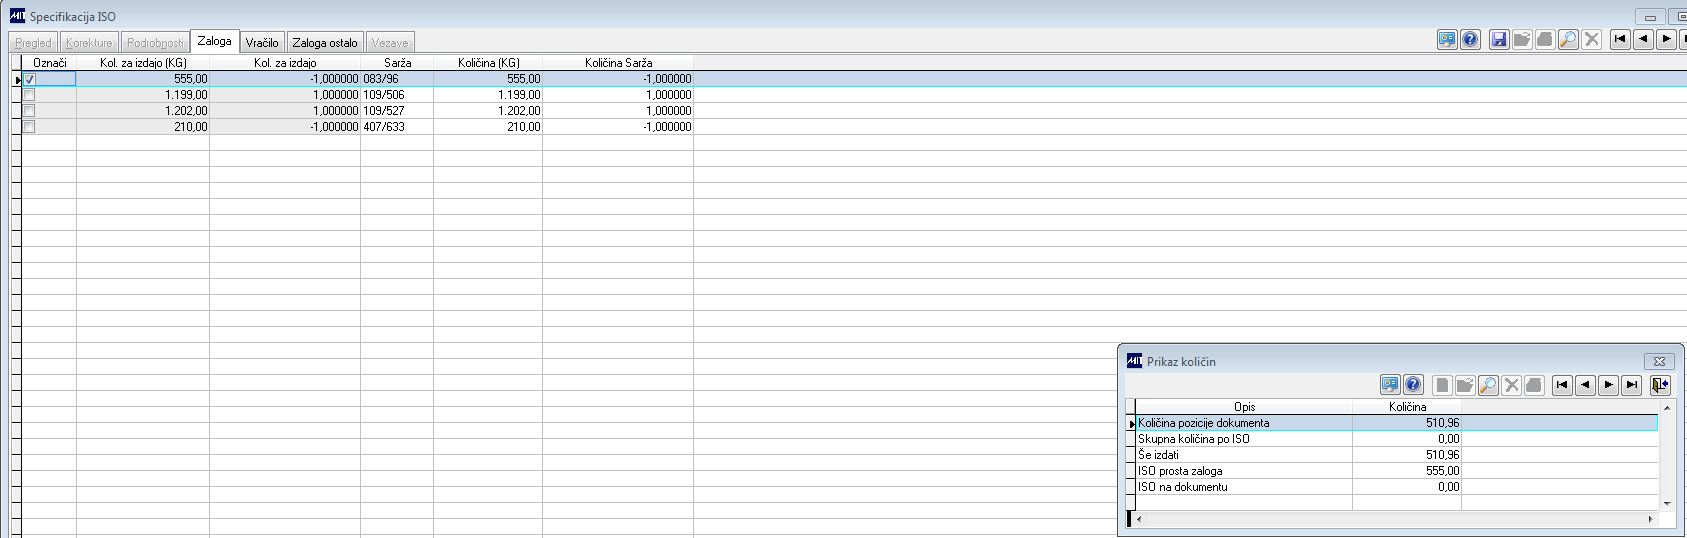The width and height of the screenshot is (1687, 538).
Task: Click the save floppy-disk icon in Specifikacija ISO toolbar
Action: point(1499,40)
